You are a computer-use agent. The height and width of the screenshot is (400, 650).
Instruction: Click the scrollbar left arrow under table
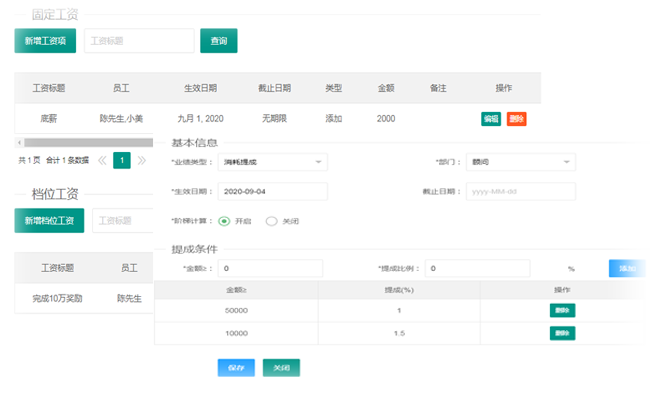(x=18, y=142)
